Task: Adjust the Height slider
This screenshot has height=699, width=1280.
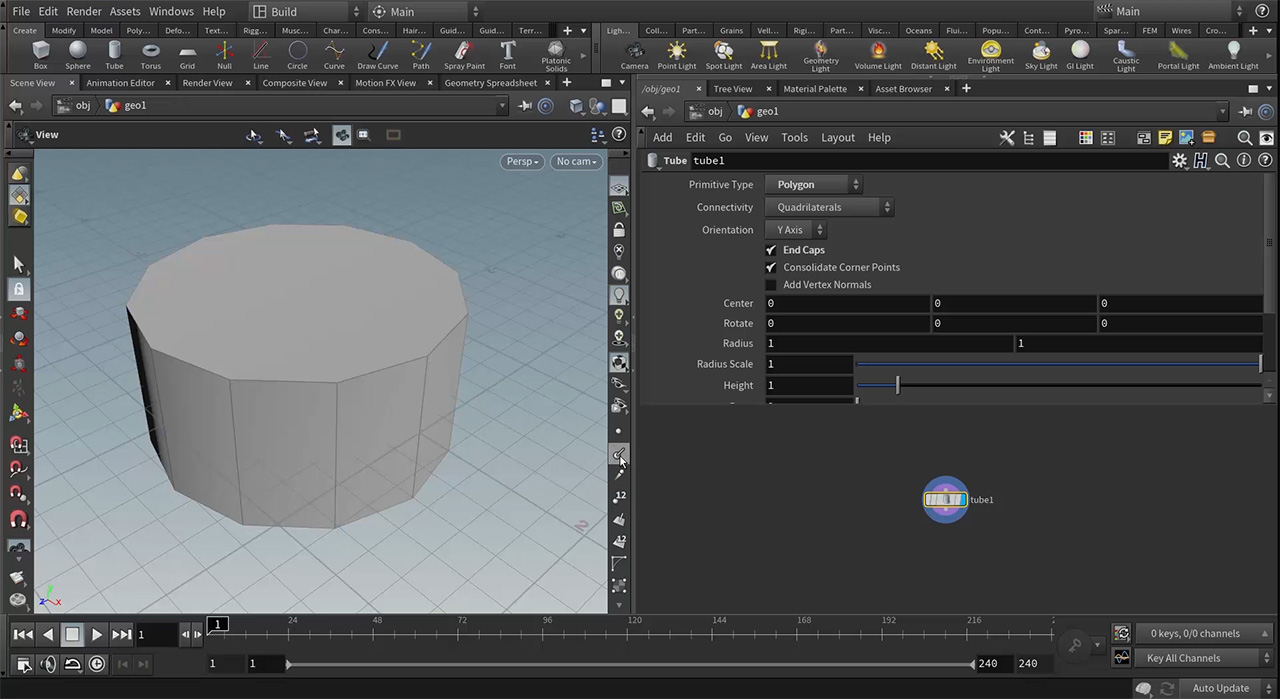Action: tap(897, 386)
